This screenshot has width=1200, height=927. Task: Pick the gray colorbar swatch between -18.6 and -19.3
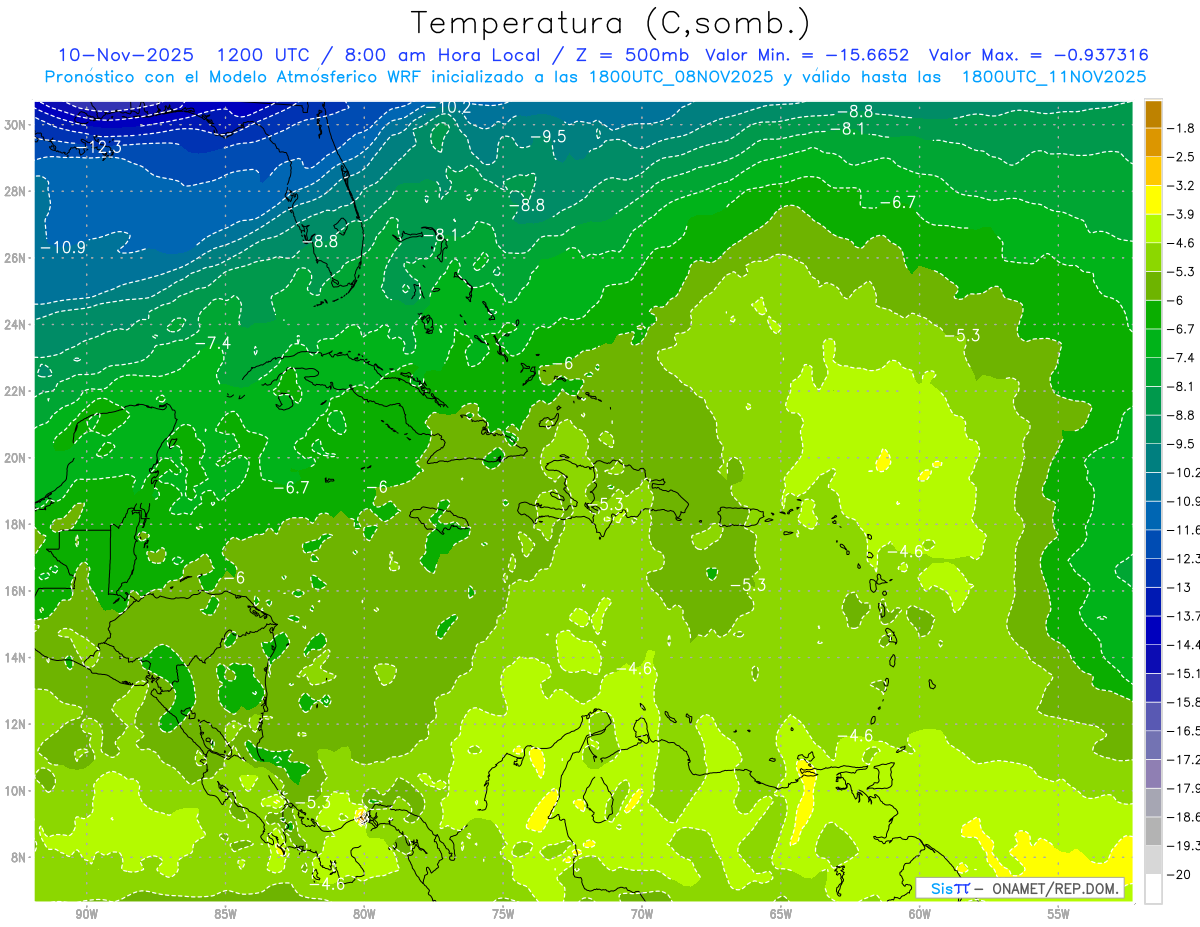[1153, 830]
